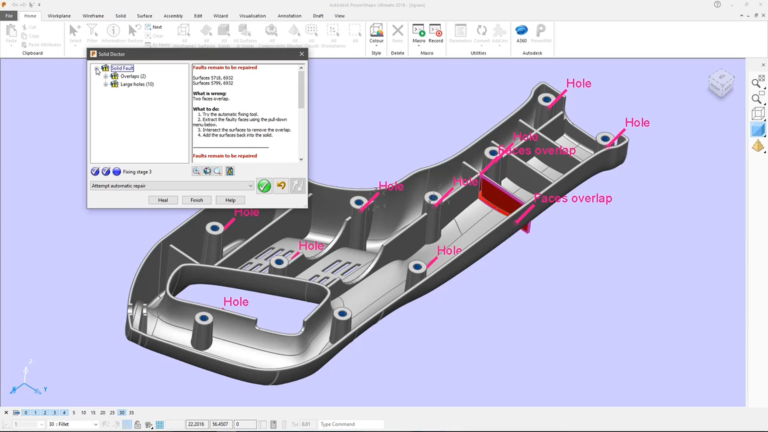The width and height of the screenshot is (768, 432).
Task: Click the Information icon in ribbon
Action: (x=113, y=33)
